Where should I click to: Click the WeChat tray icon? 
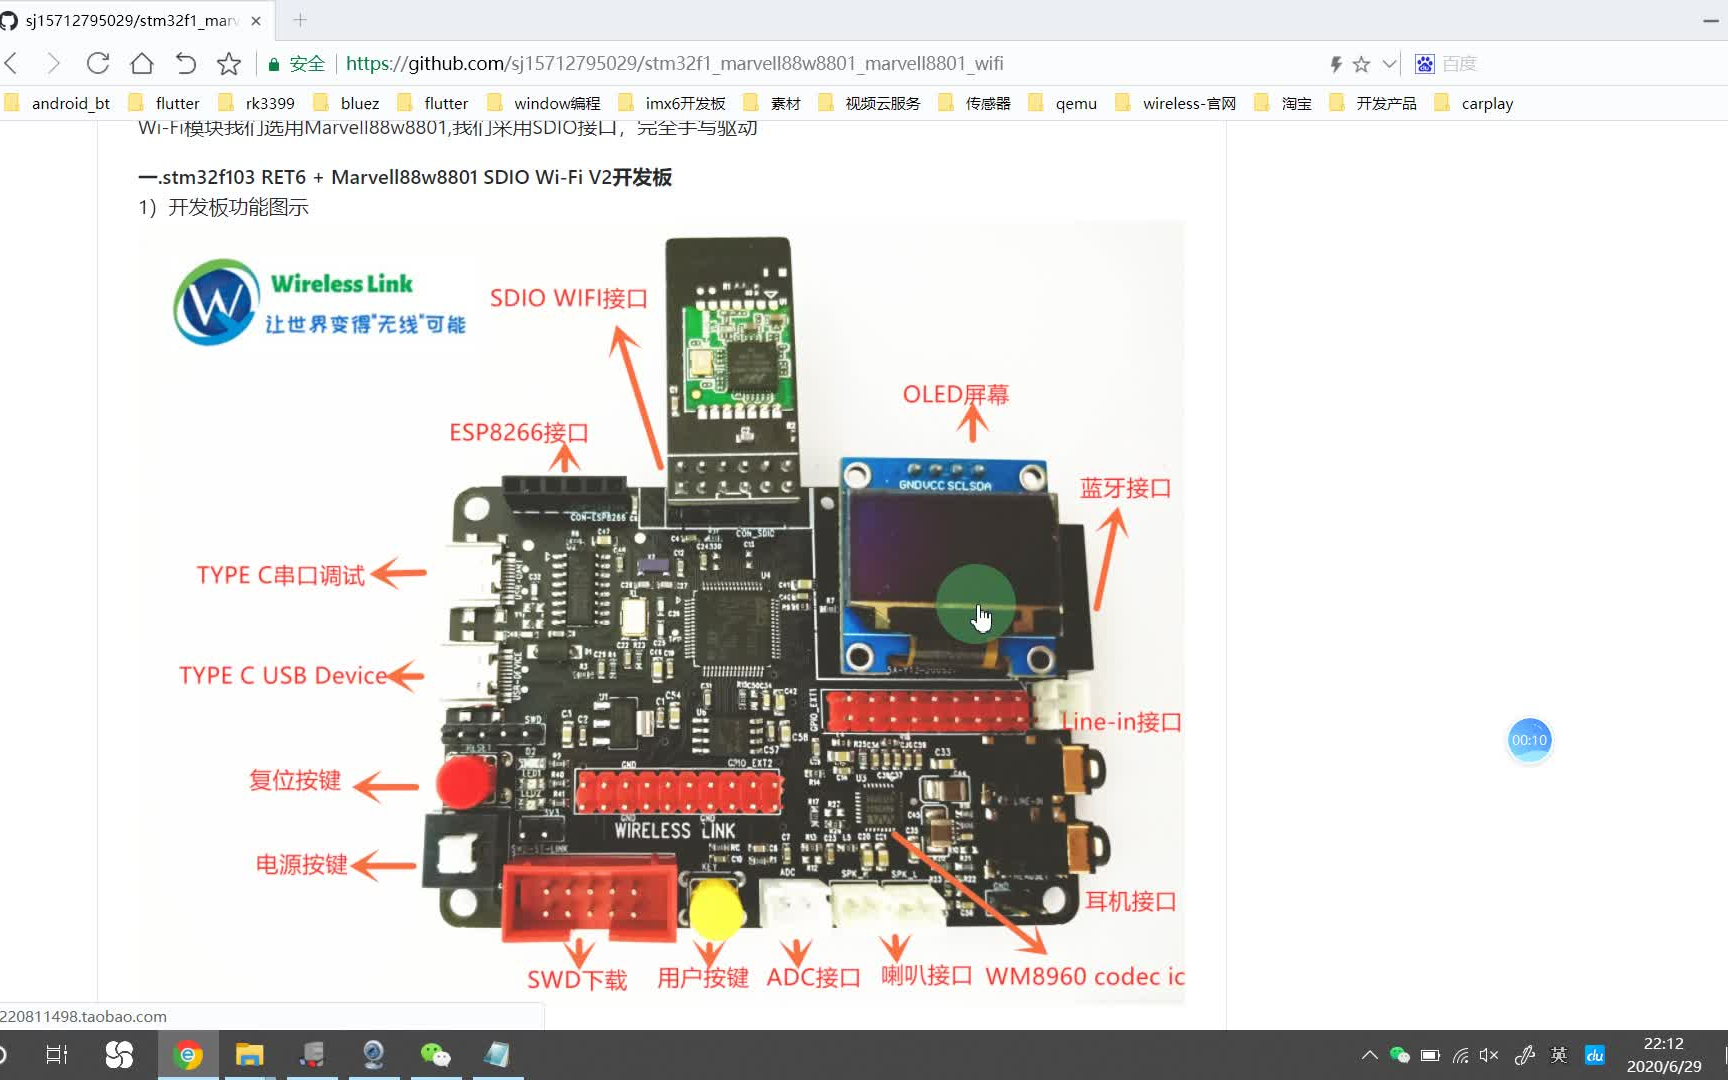point(1400,1055)
